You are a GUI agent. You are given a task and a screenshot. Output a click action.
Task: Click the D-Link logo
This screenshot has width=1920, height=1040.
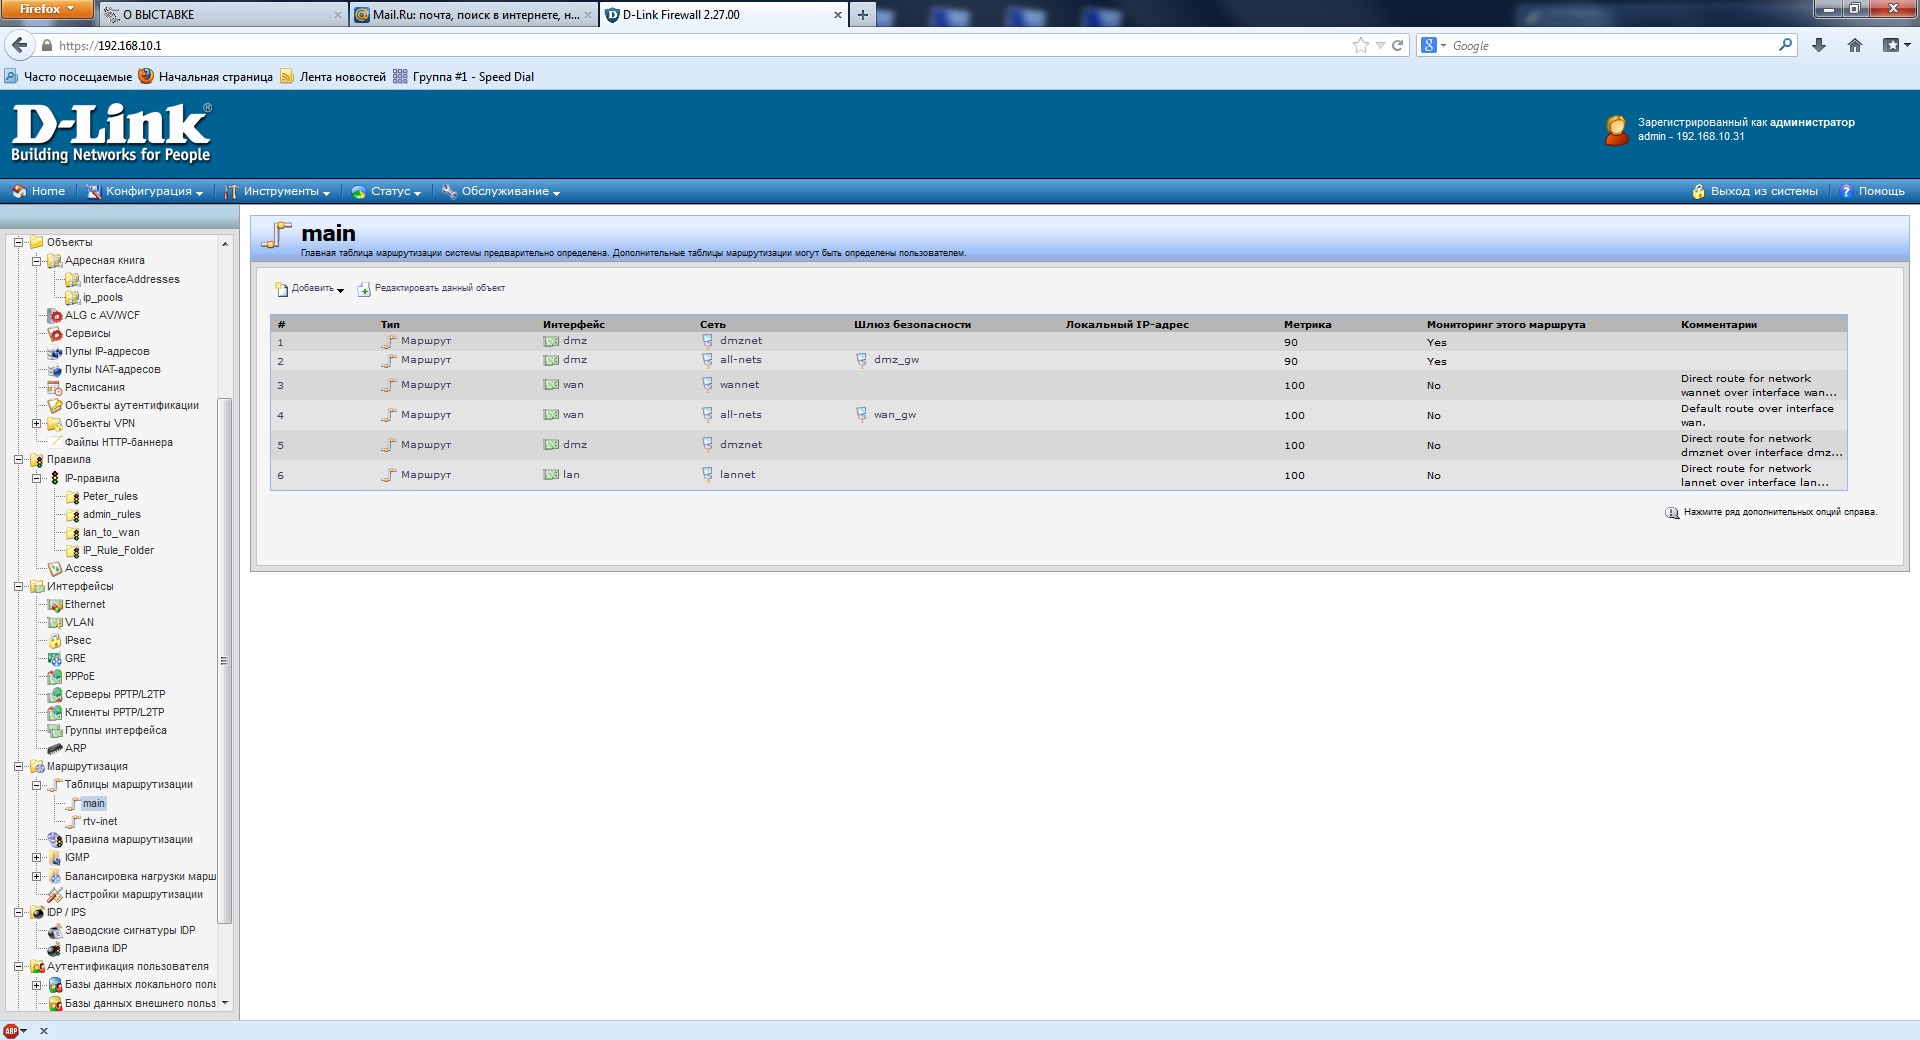pyautogui.click(x=111, y=133)
